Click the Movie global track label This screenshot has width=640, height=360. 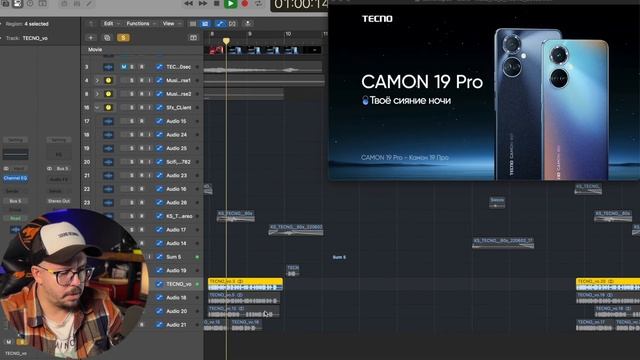coord(95,49)
